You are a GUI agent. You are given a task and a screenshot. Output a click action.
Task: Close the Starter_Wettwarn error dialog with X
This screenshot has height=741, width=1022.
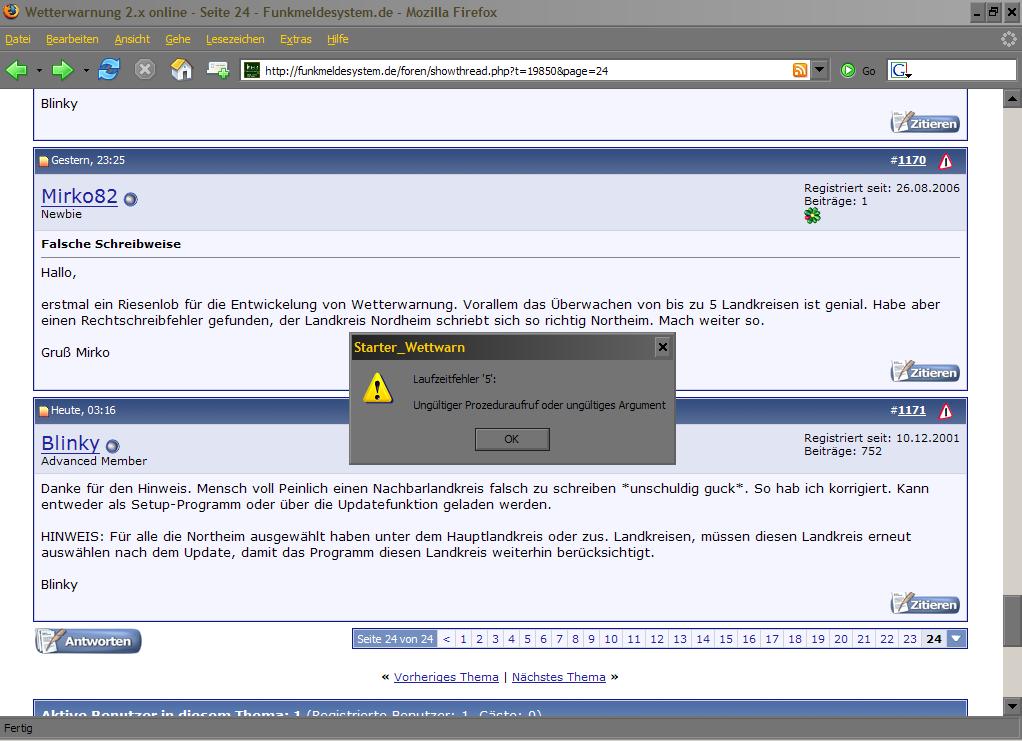tap(662, 347)
